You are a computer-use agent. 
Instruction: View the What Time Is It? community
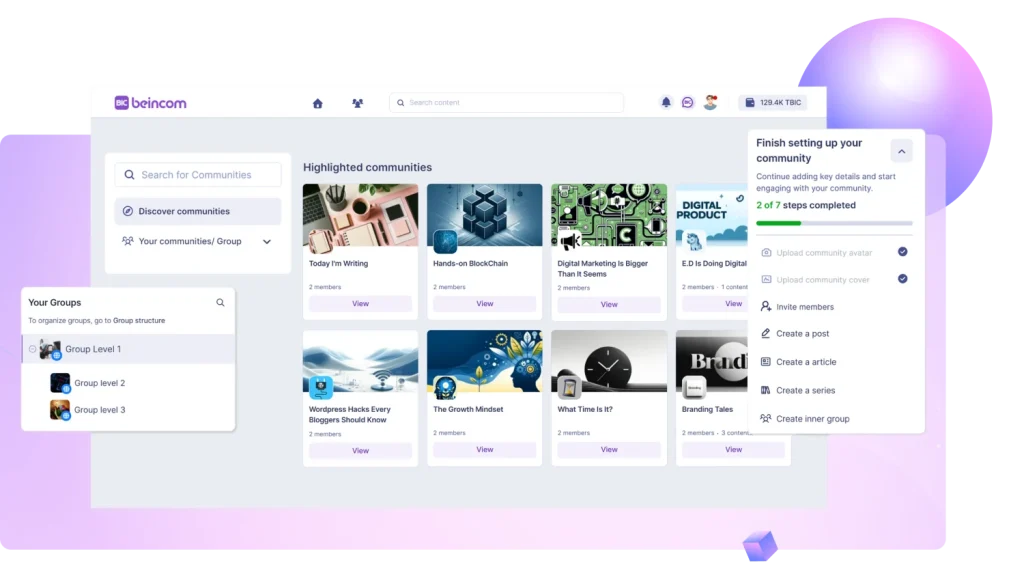(x=609, y=449)
